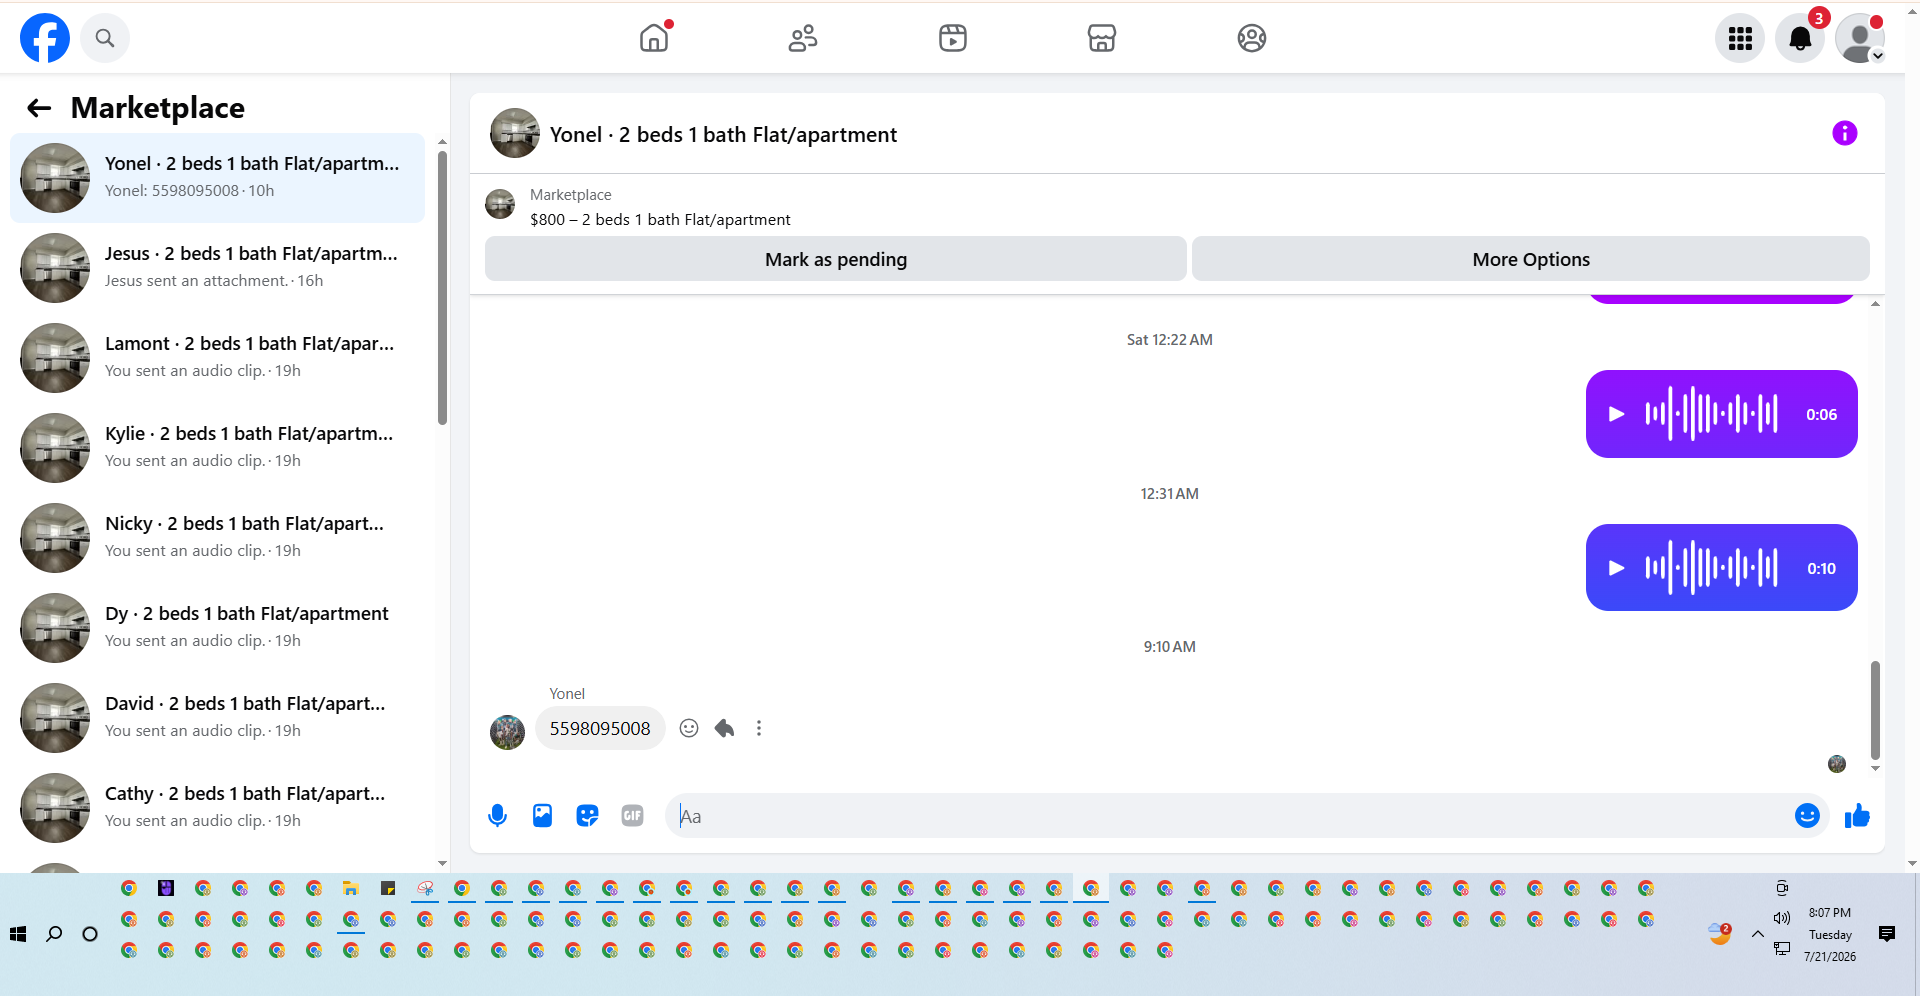Open the Facebook logo home link
Image resolution: width=1920 pixels, height=996 pixels.
(45, 38)
